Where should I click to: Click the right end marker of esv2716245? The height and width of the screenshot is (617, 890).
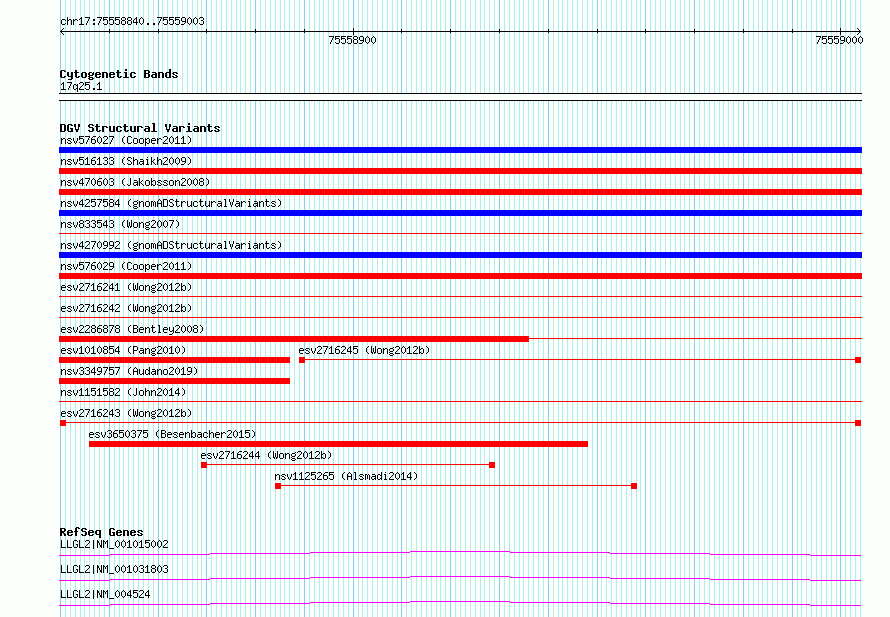pos(858,360)
